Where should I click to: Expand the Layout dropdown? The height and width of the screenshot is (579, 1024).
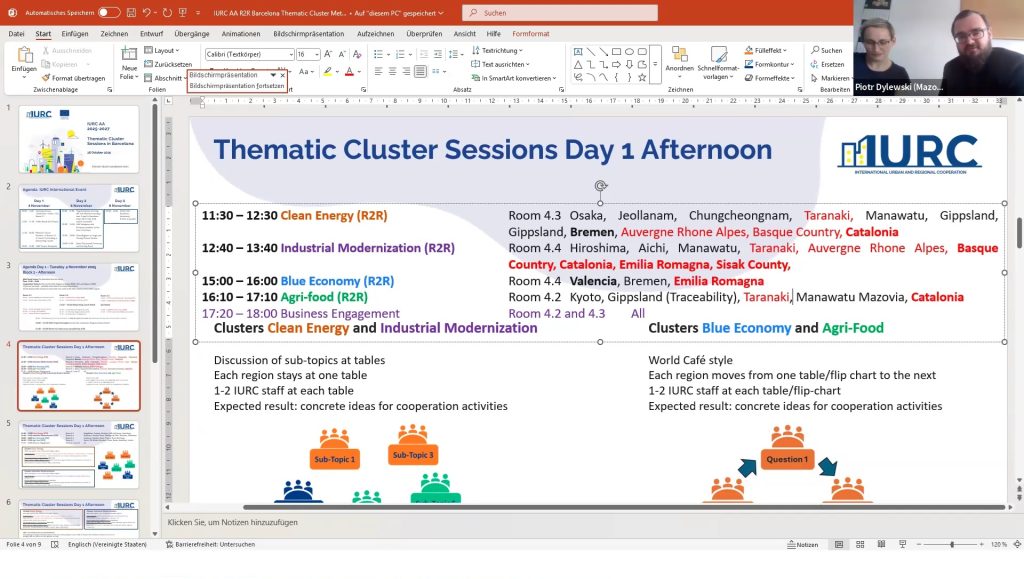(165, 50)
